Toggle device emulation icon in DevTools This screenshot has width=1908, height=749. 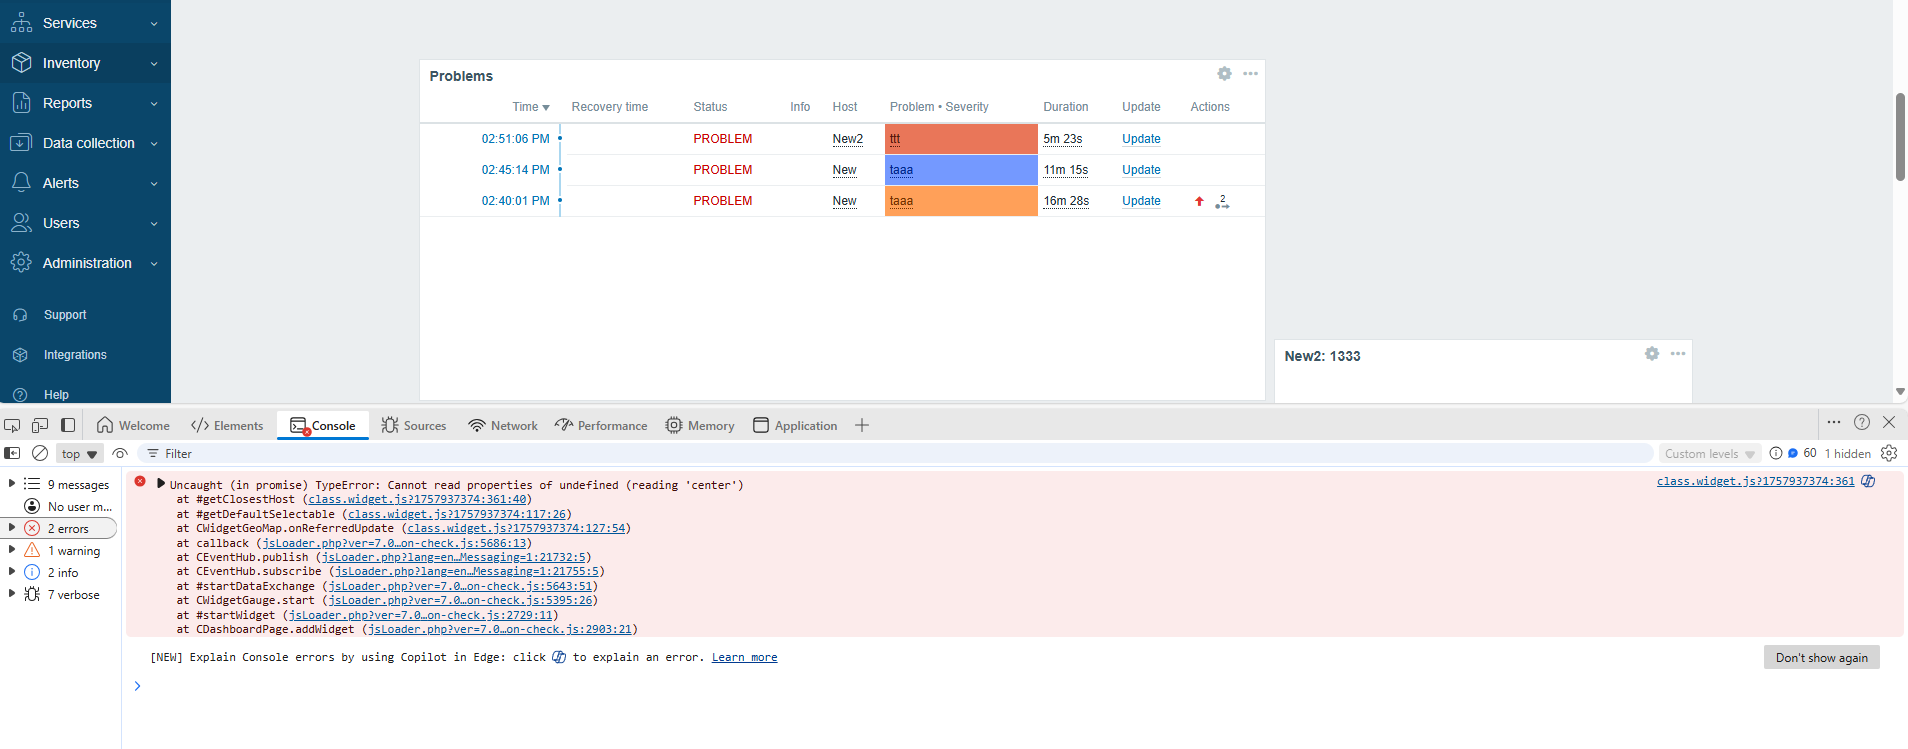40,425
